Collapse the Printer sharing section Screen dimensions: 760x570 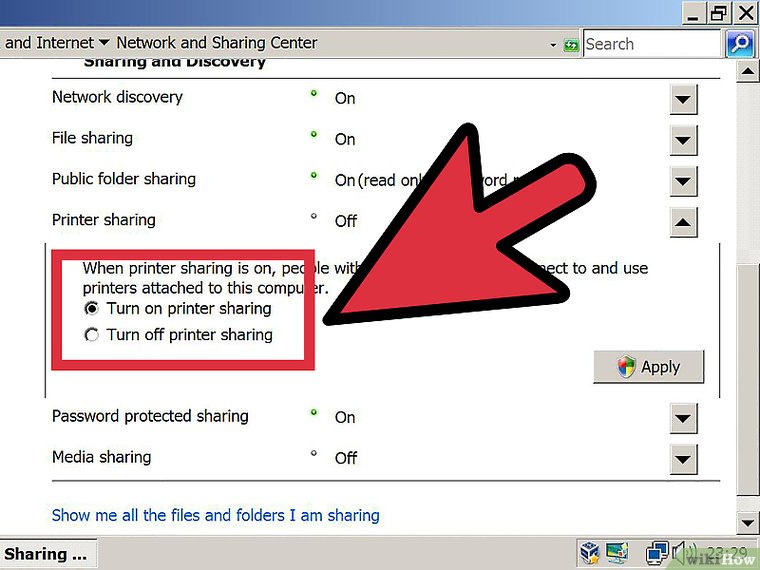coord(683,222)
